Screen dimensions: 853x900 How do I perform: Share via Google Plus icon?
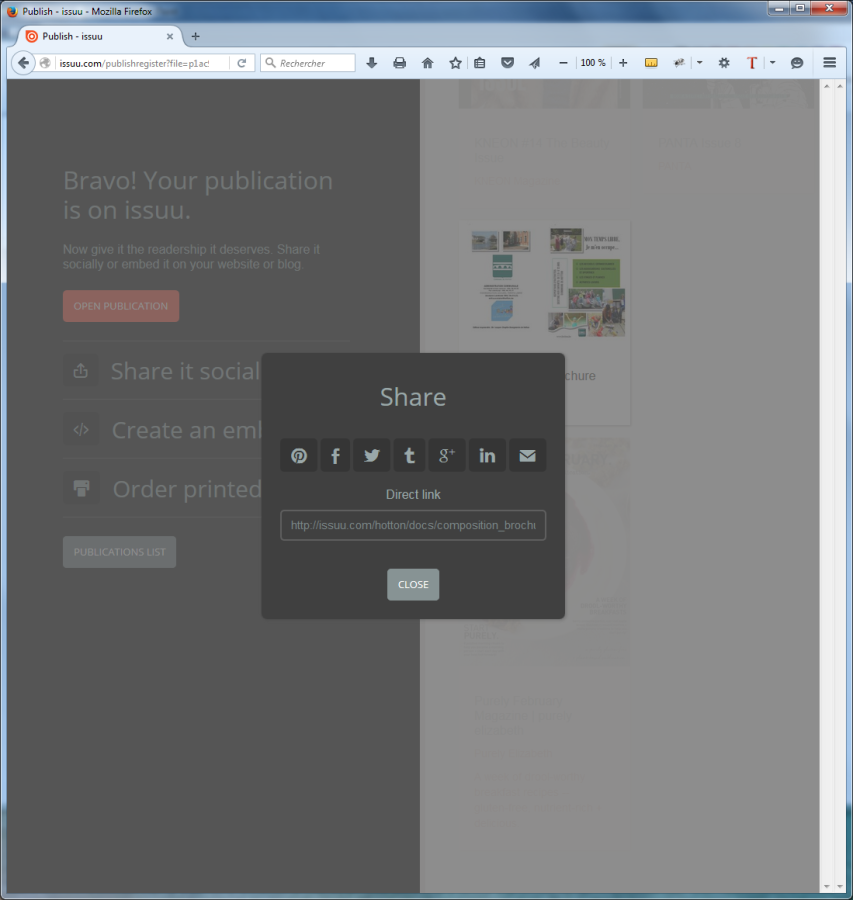pos(447,456)
